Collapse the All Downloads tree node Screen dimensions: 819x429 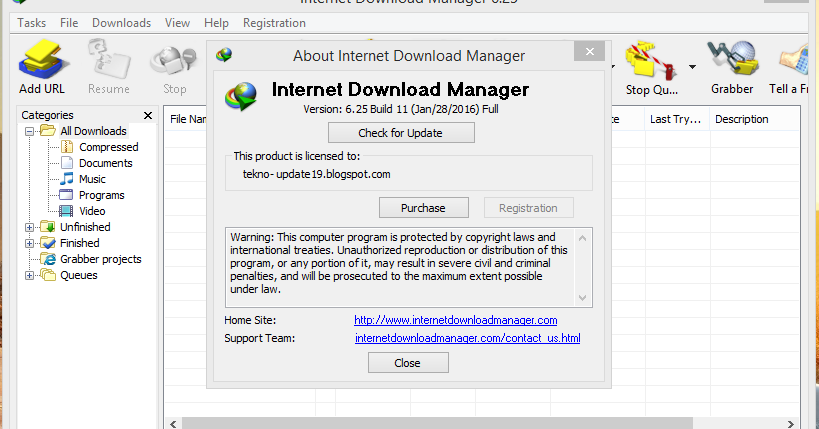click(30, 132)
